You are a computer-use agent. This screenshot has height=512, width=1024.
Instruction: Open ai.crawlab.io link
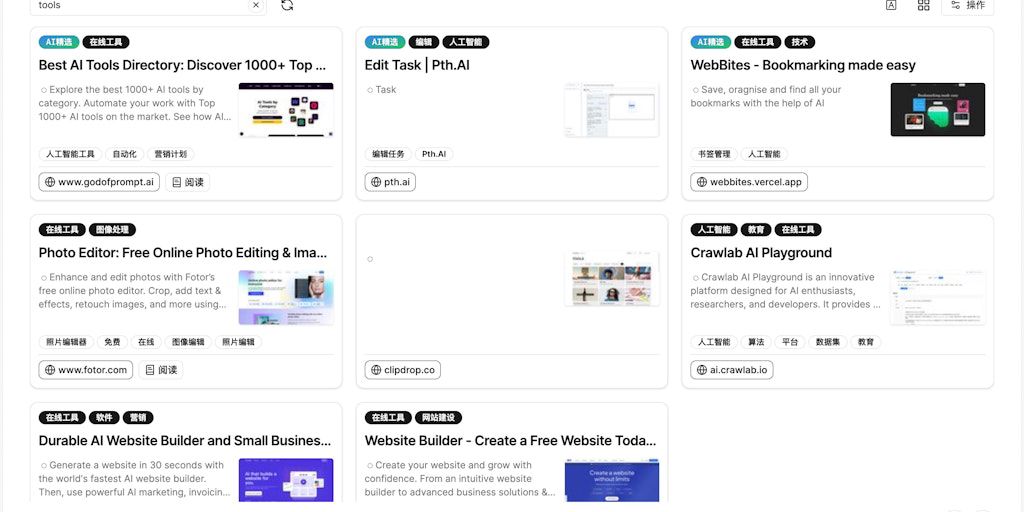[x=731, y=370]
